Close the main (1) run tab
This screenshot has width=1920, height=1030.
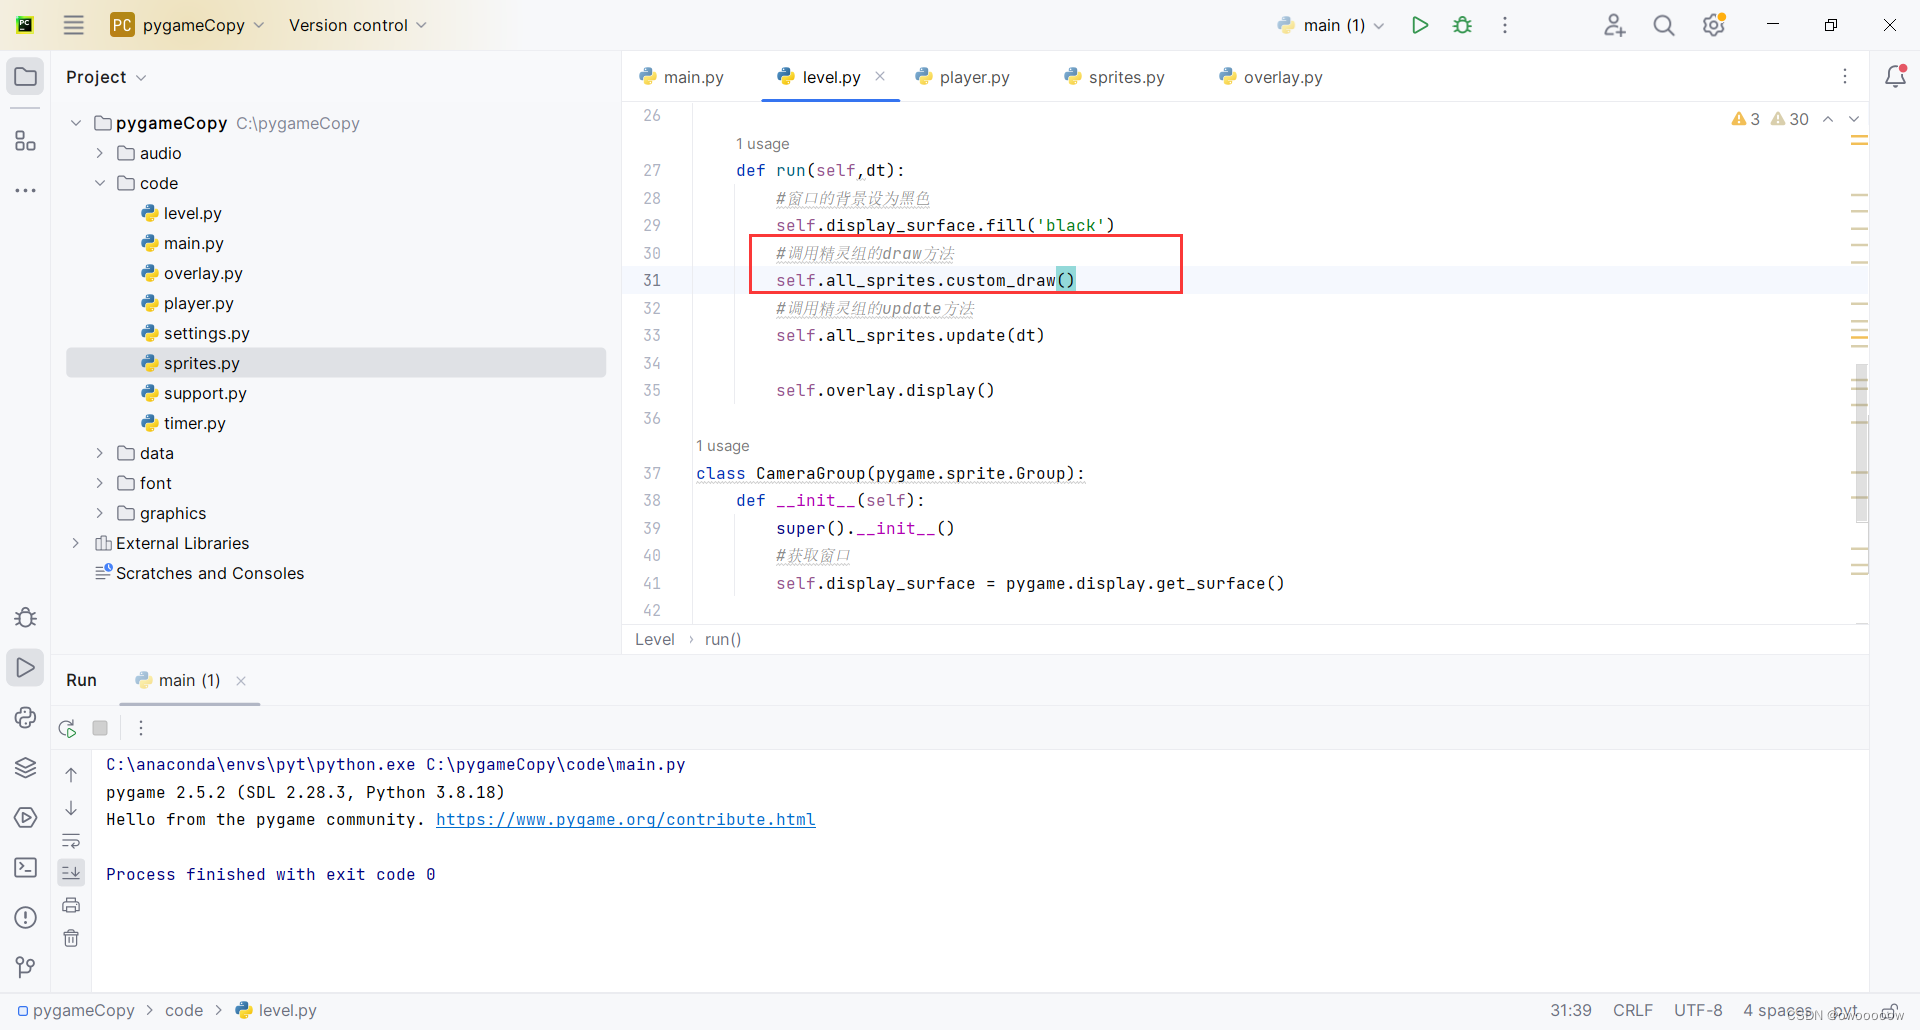[241, 681]
